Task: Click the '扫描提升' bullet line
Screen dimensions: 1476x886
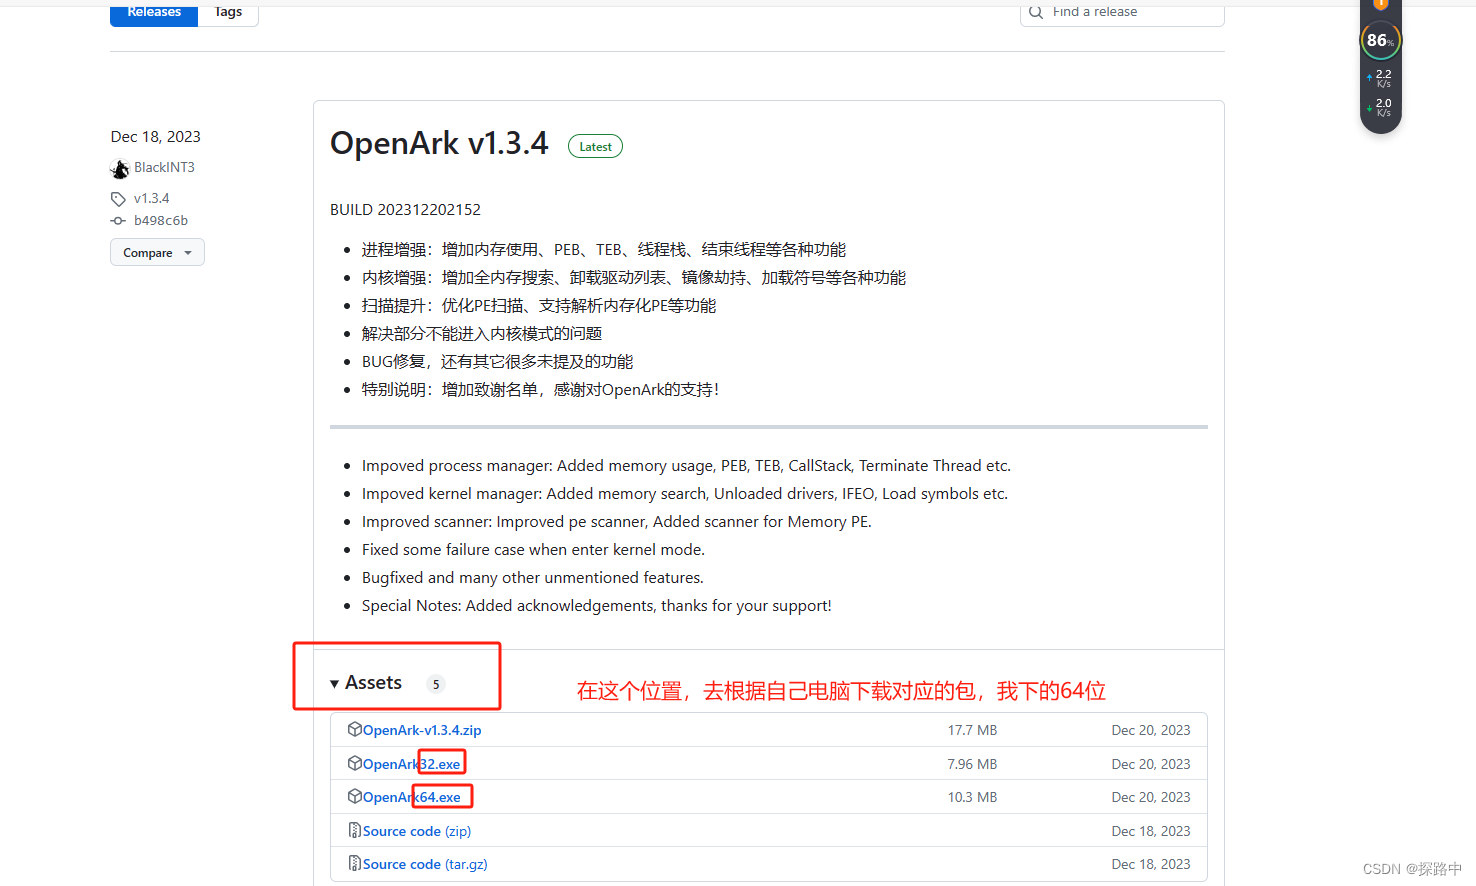Action: click(x=539, y=305)
